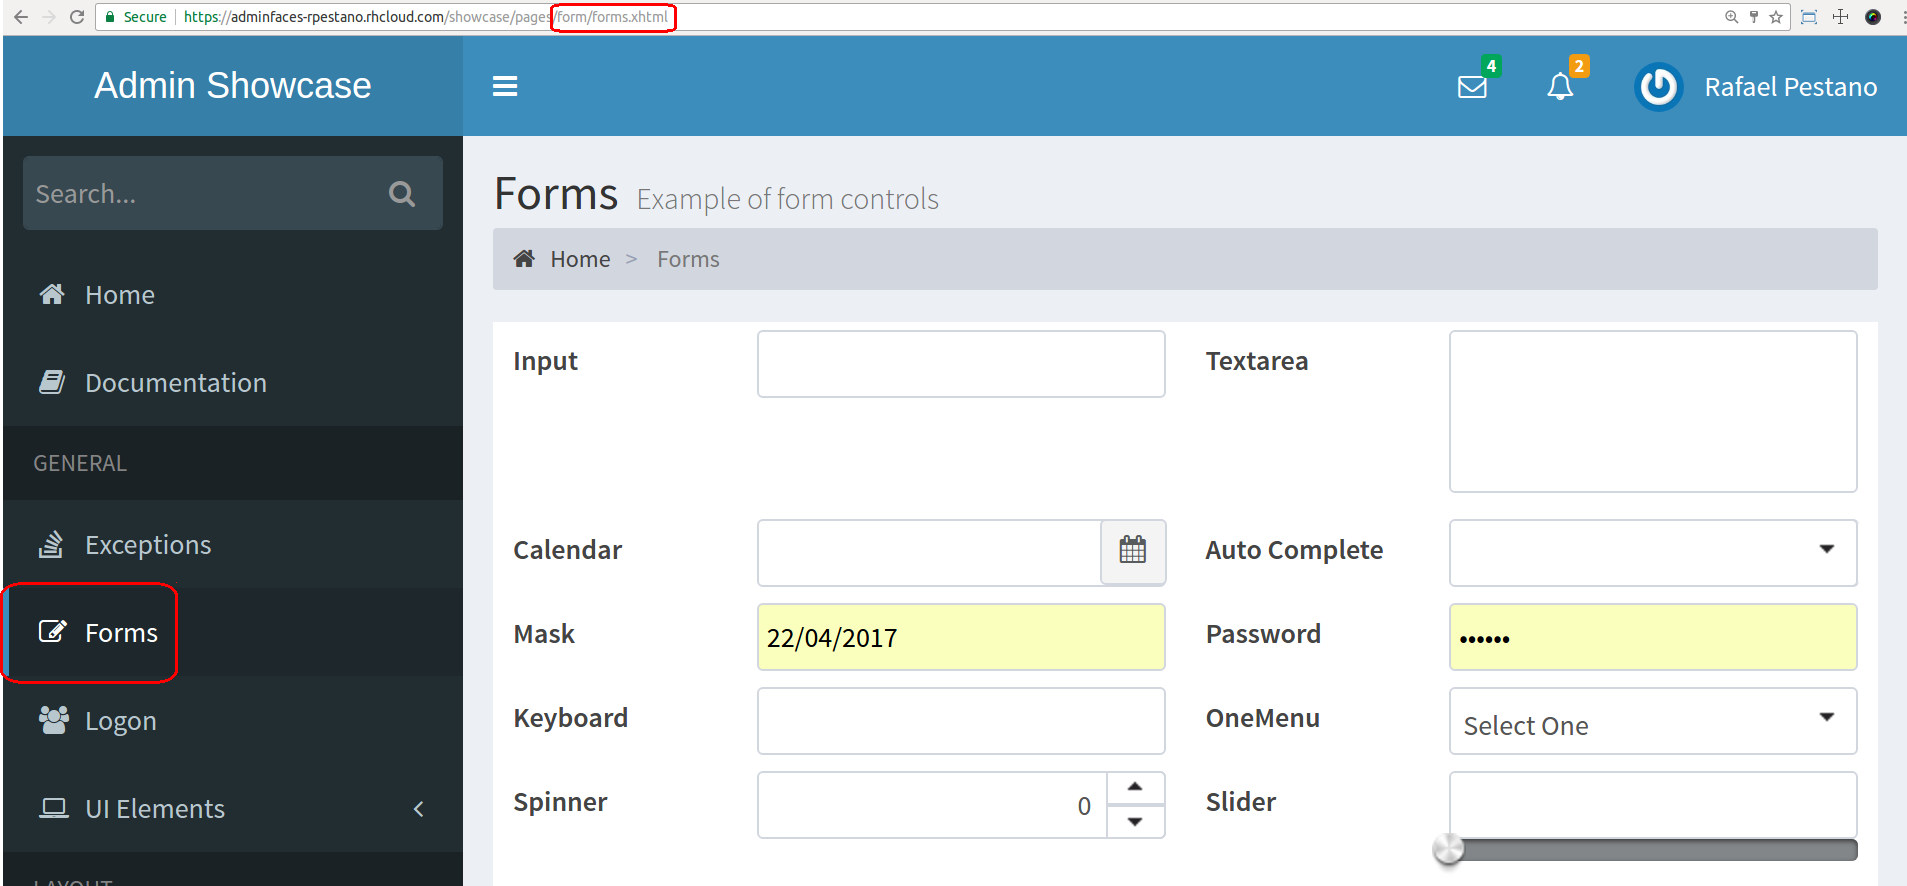The image size is (1907, 886).
Task: Select Forms in sidebar
Action: coord(233,633)
